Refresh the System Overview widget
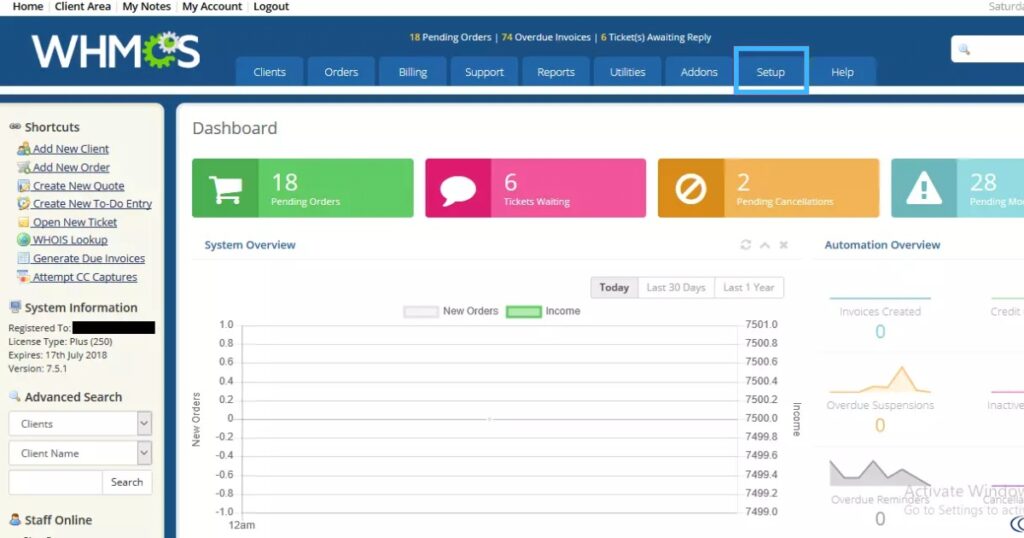The width and height of the screenshot is (1024, 538). point(746,245)
